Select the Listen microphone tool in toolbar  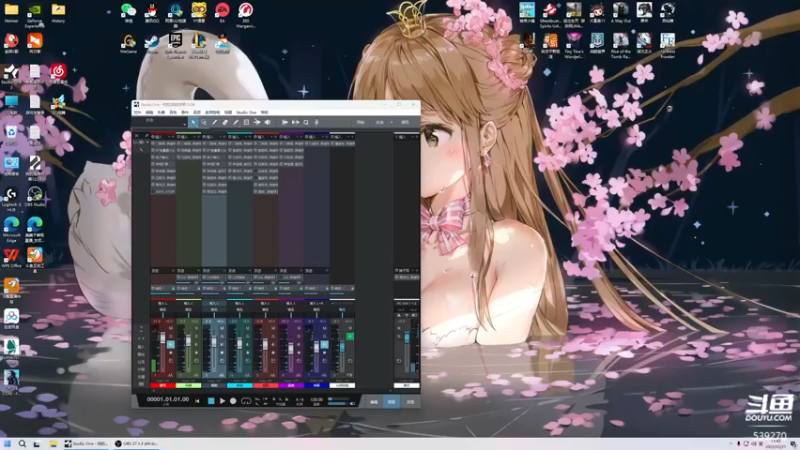(316, 122)
